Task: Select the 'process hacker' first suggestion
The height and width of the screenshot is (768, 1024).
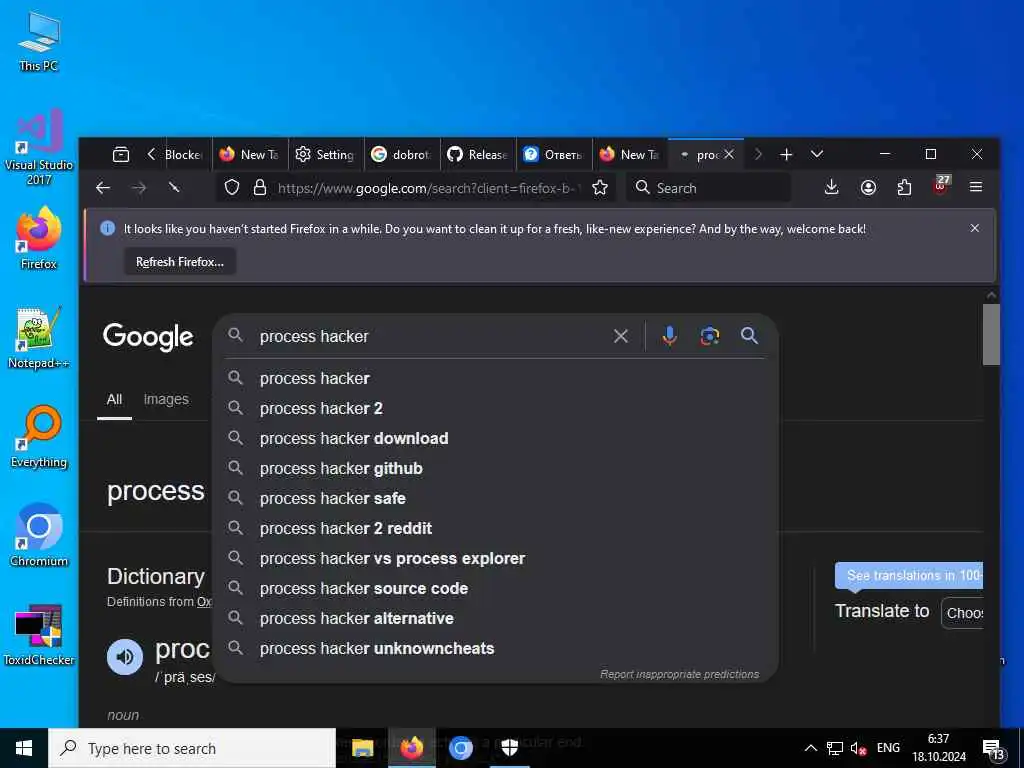Action: (494, 379)
